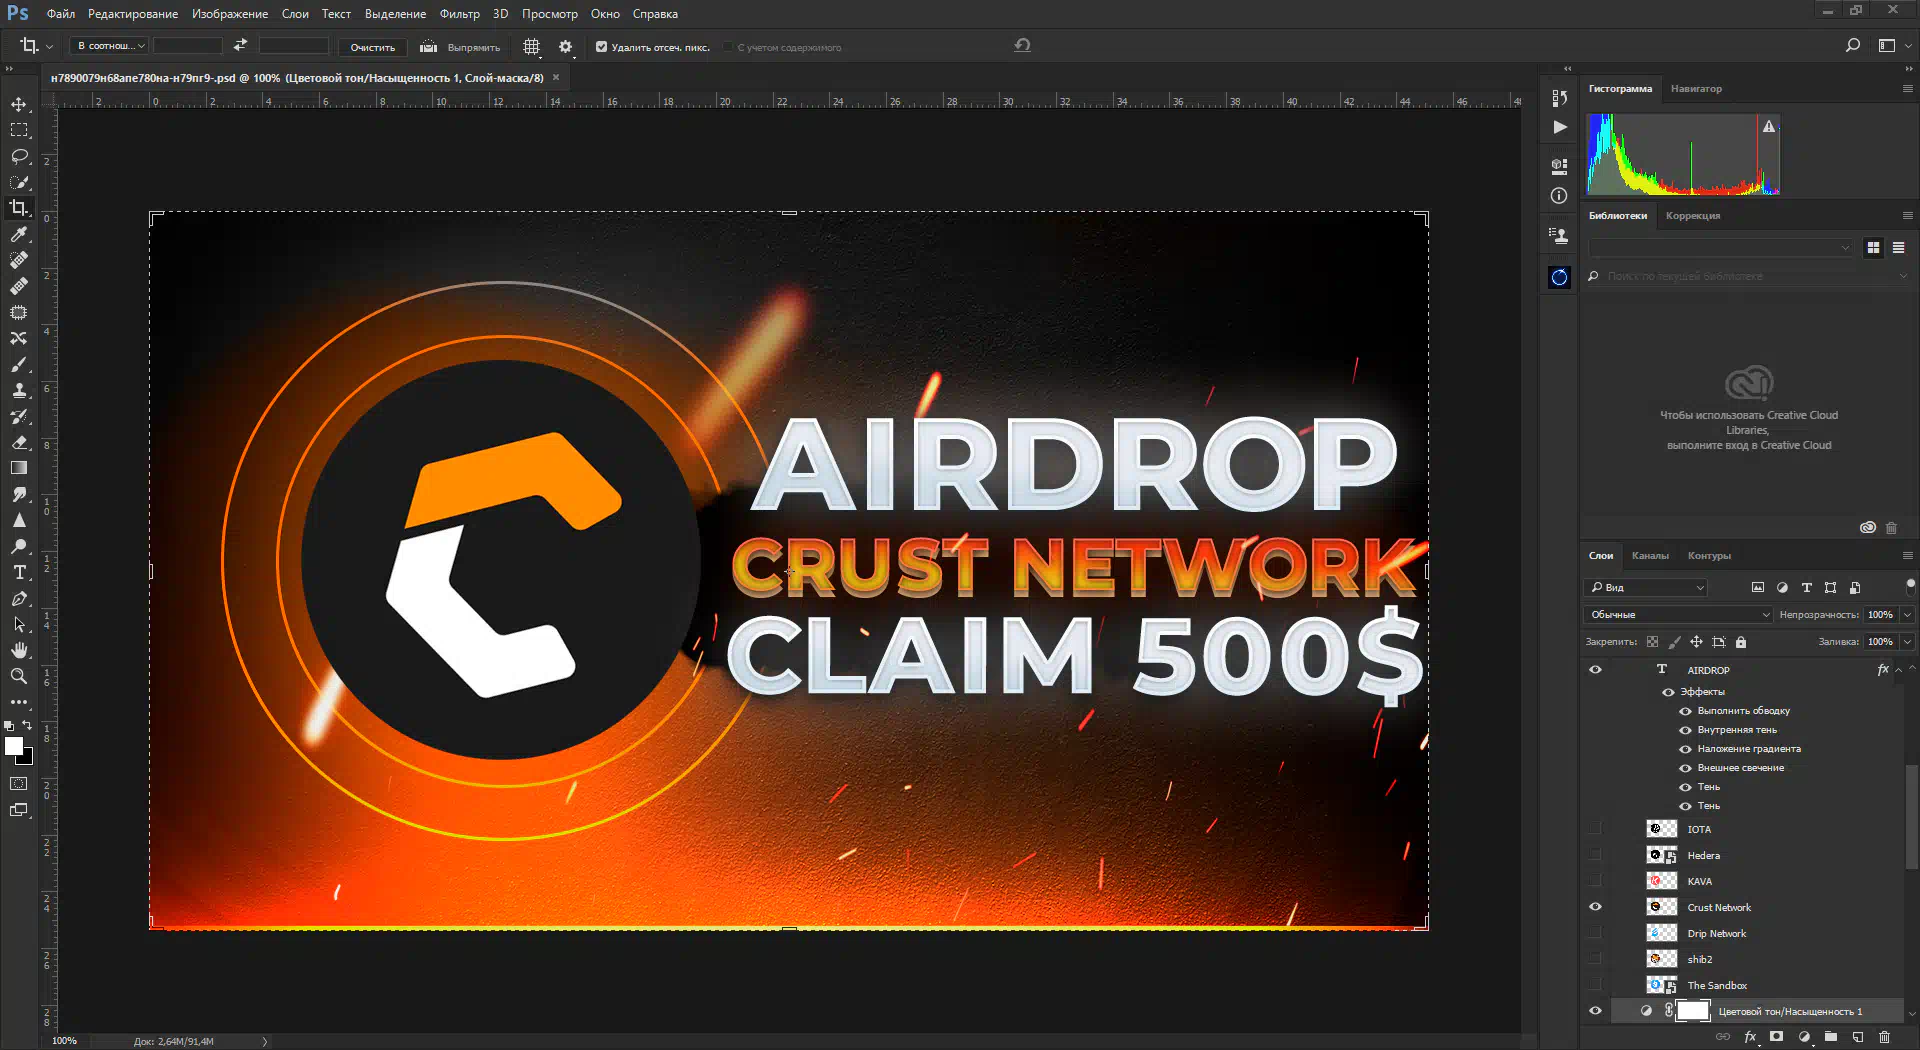This screenshot has width=1920, height=1050.
Task: Select the Drip Network layer thumbnail
Action: 1661,933
